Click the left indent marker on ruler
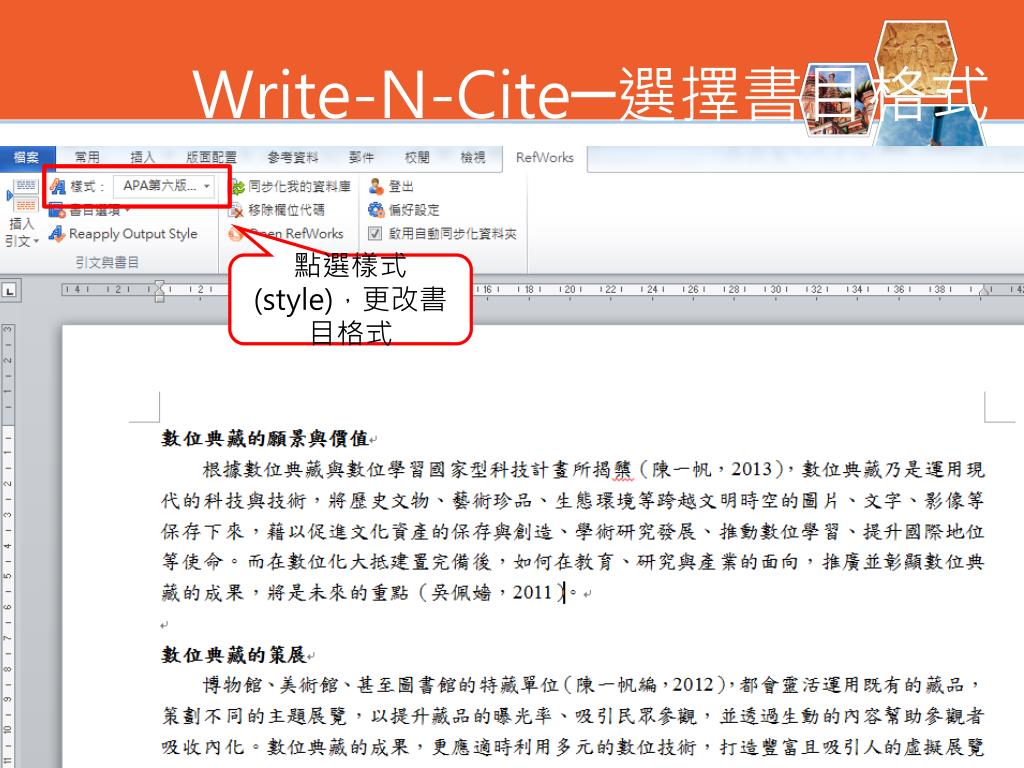This screenshot has height=768, width=1024. point(159,291)
